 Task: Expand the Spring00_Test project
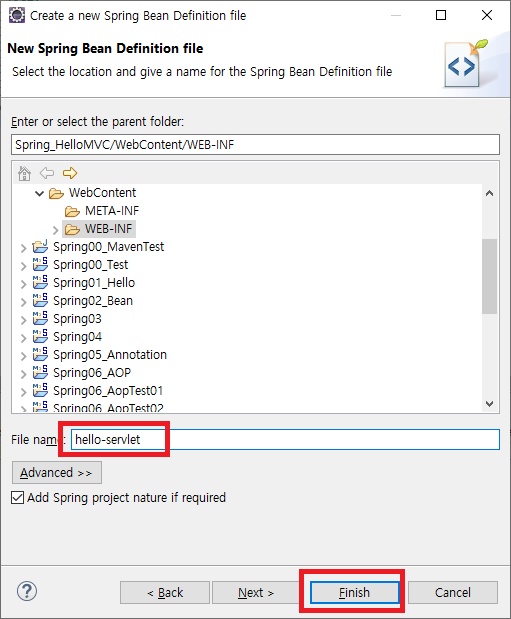pos(24,266)
